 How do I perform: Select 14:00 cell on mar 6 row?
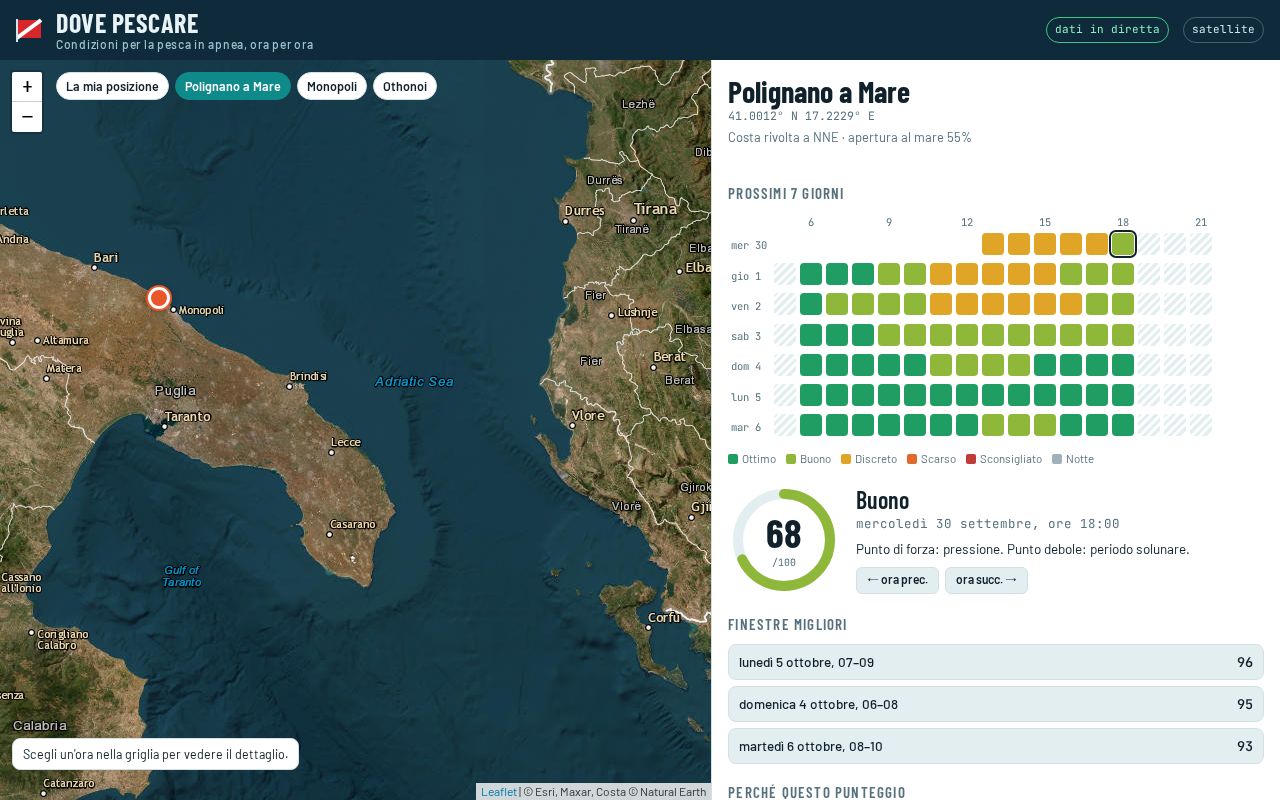tap(1019, 425)
